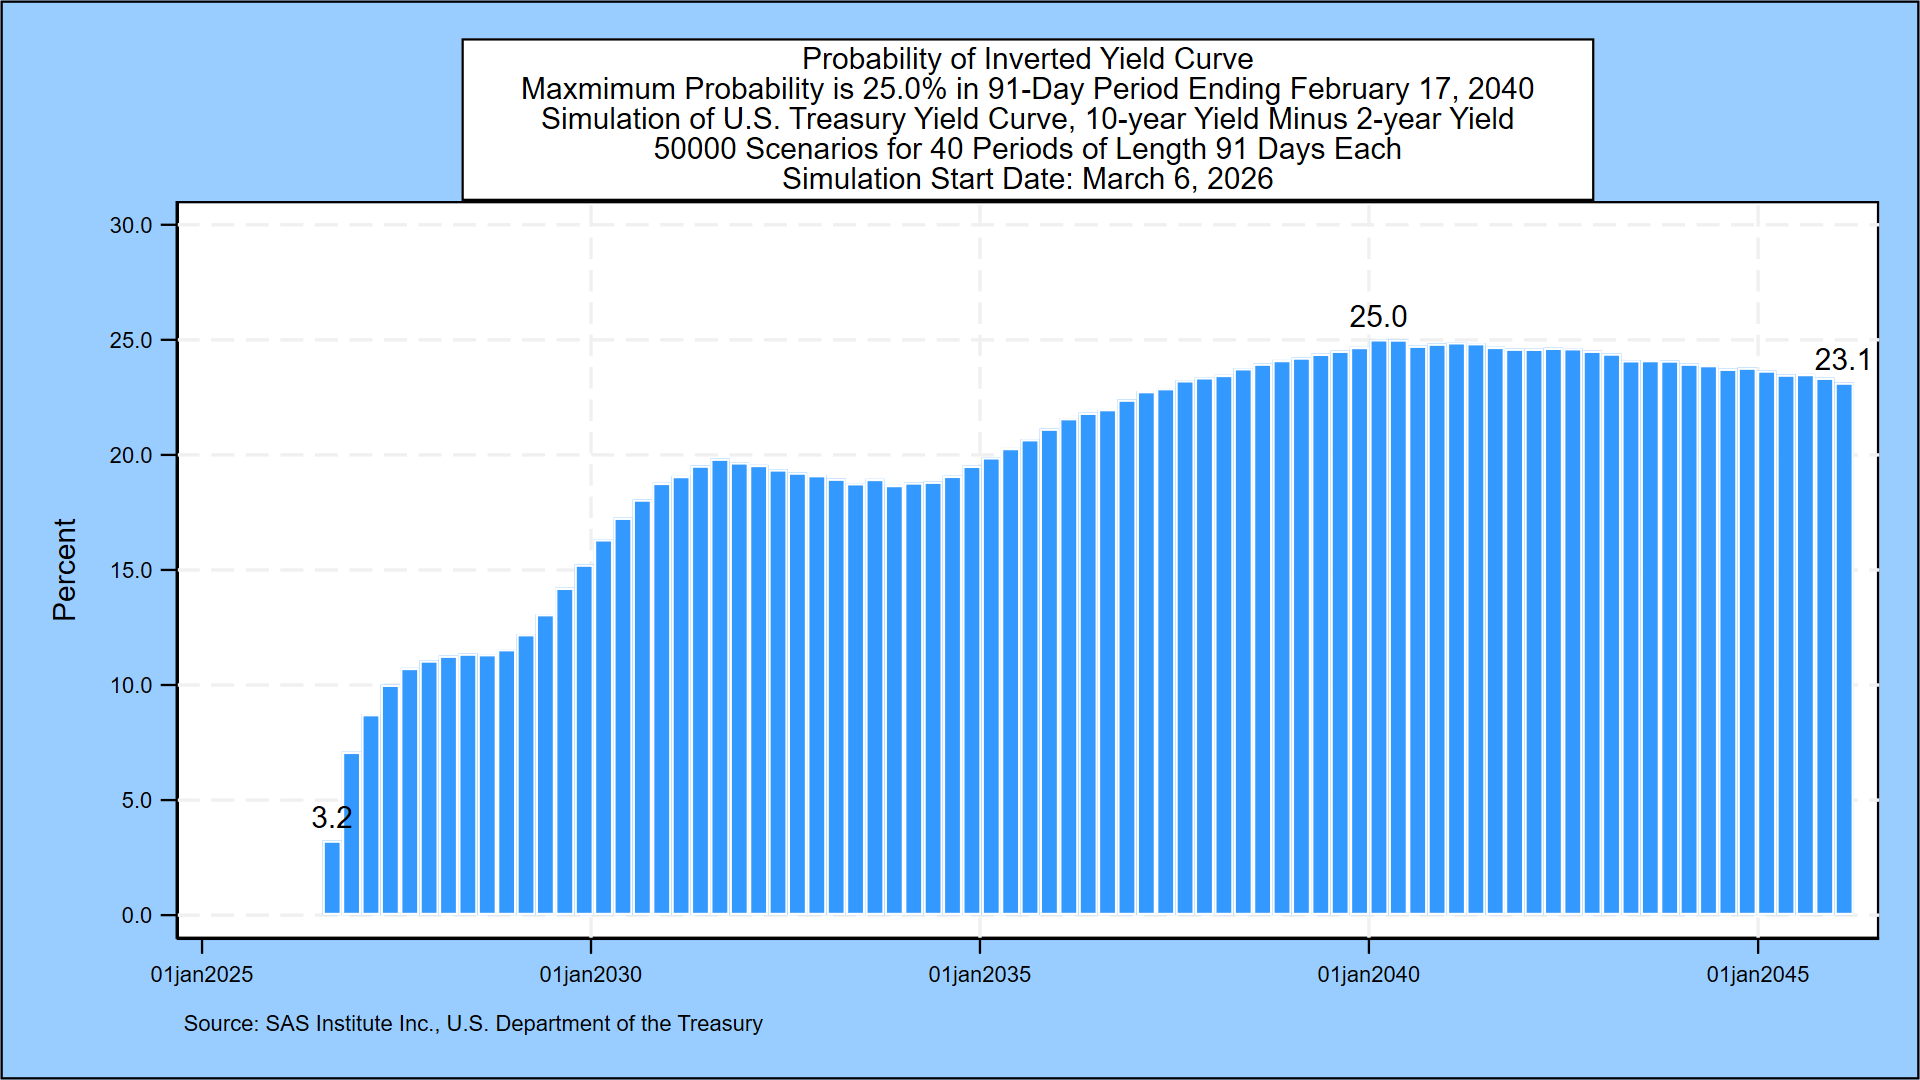
Task: Click the 01jan2045 x-axis label
Action: coord(1757,975)
